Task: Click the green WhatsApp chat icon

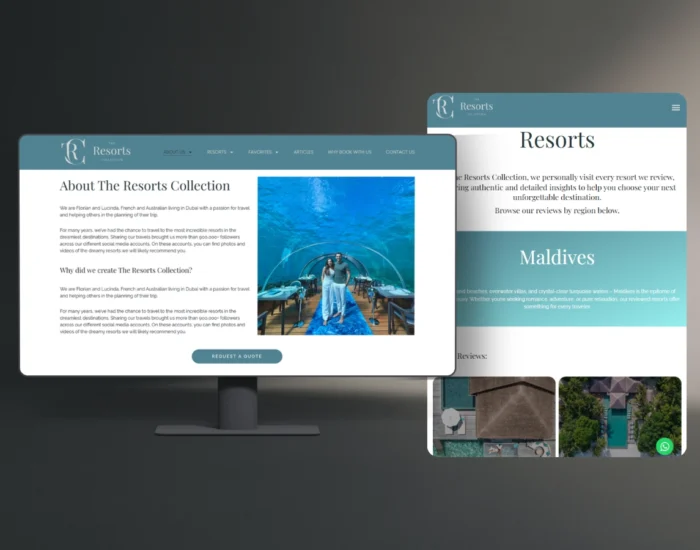Action: [x=665, y=446]
